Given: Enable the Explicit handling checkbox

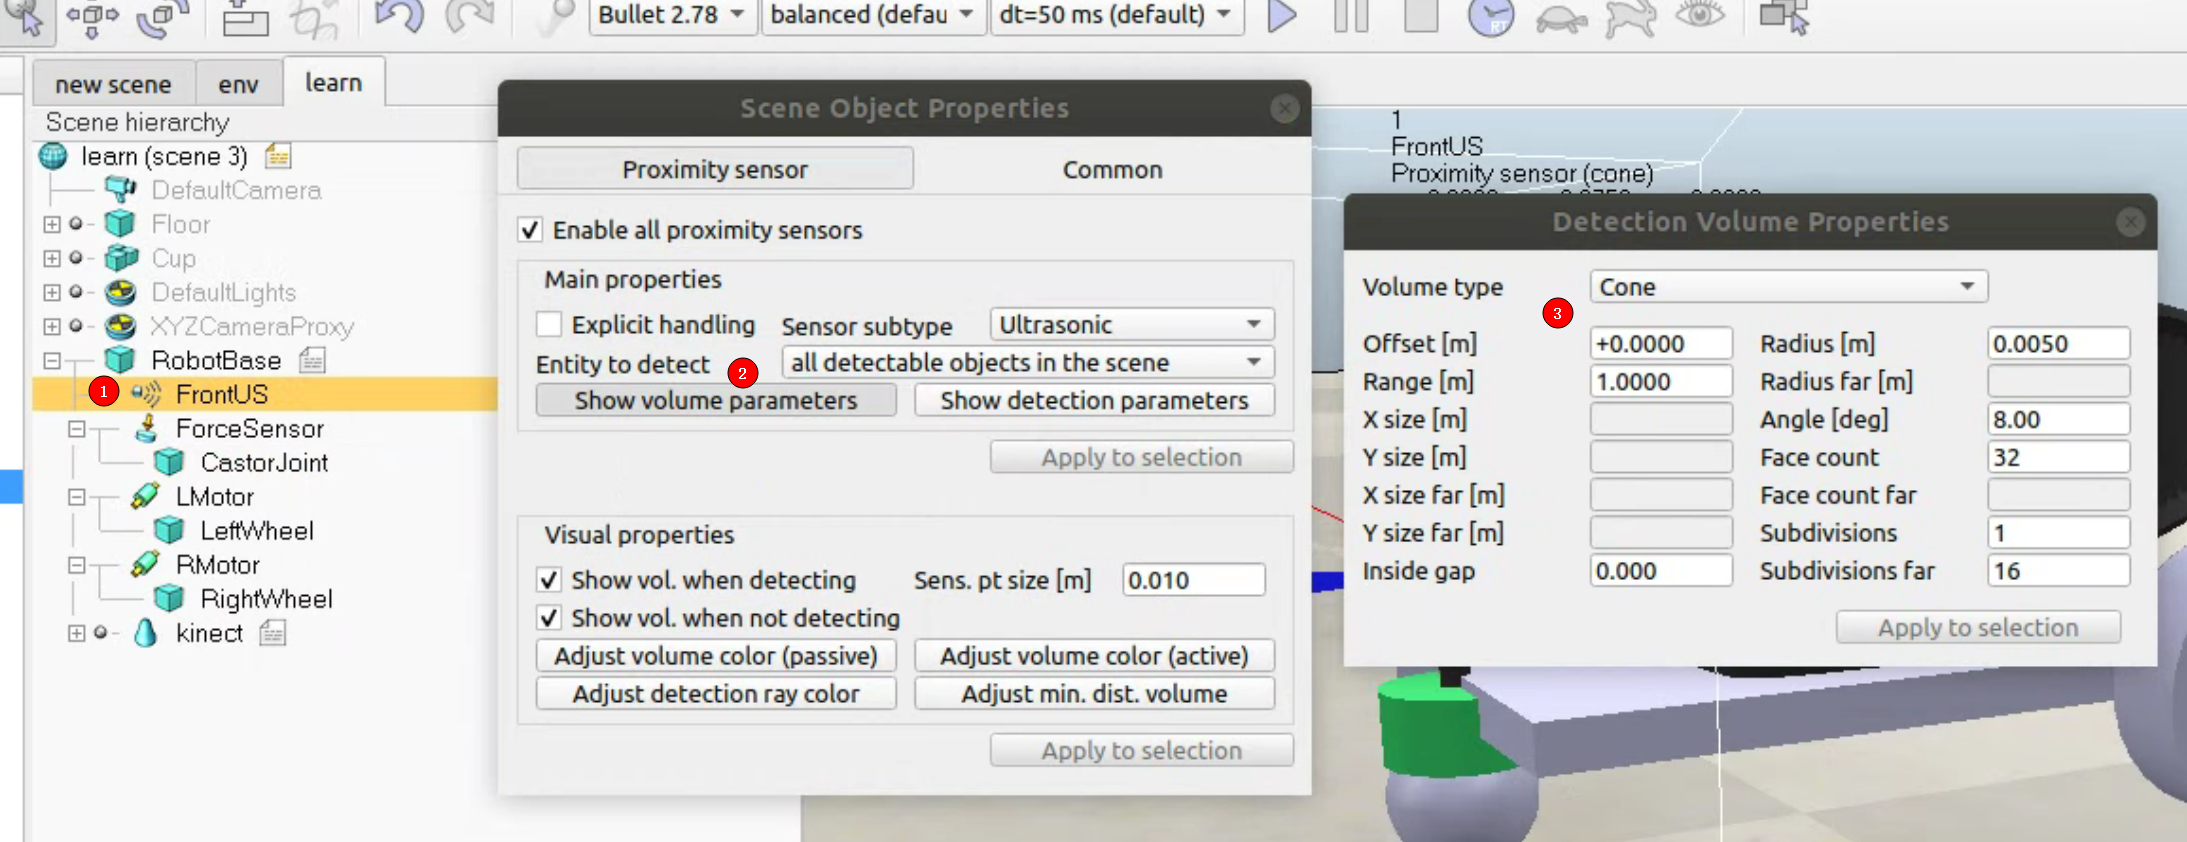Looking at the screenshot, I should (x=548, y=324).
